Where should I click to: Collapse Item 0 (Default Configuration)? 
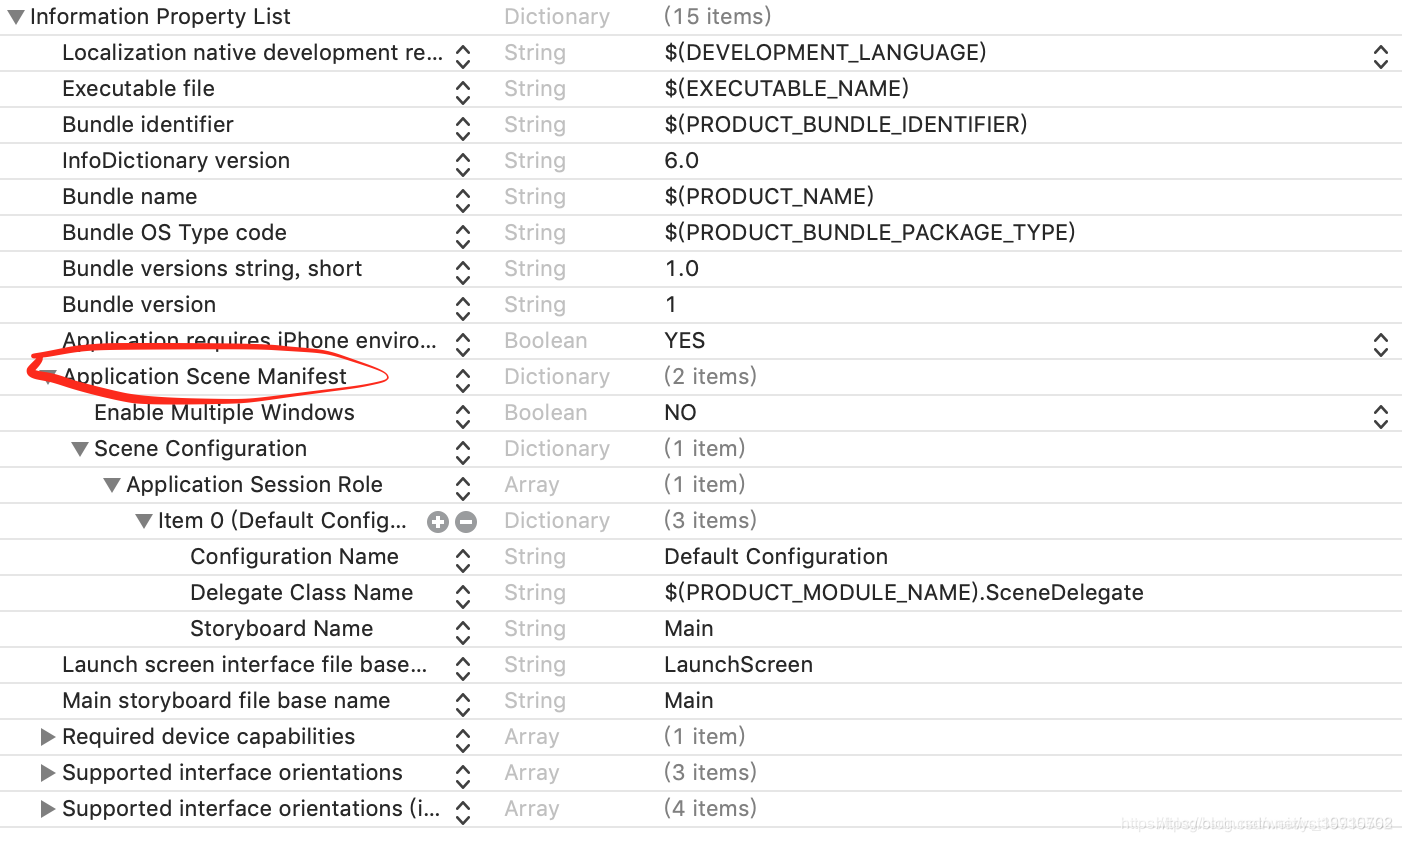point(144,520)
